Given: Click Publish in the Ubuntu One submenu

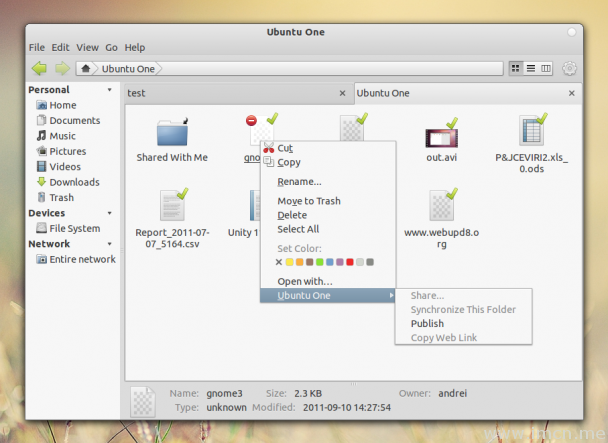Looking at the screenshot, I should pyautogui.click(x=464, y=324).
